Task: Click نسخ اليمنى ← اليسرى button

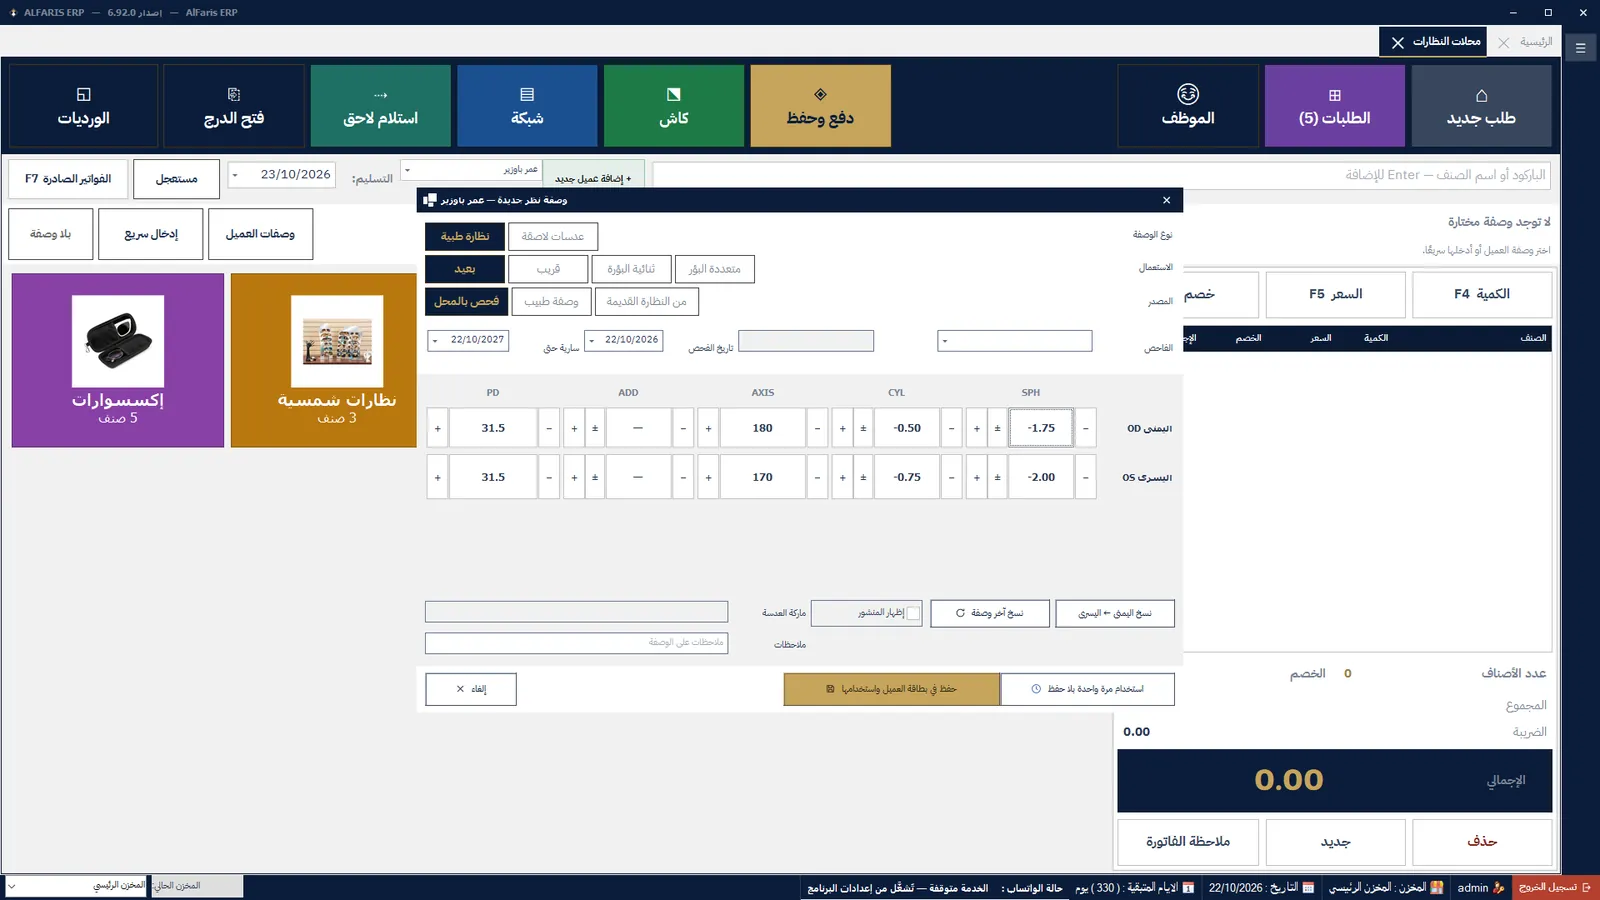Action: click(x=1115, y=613)
